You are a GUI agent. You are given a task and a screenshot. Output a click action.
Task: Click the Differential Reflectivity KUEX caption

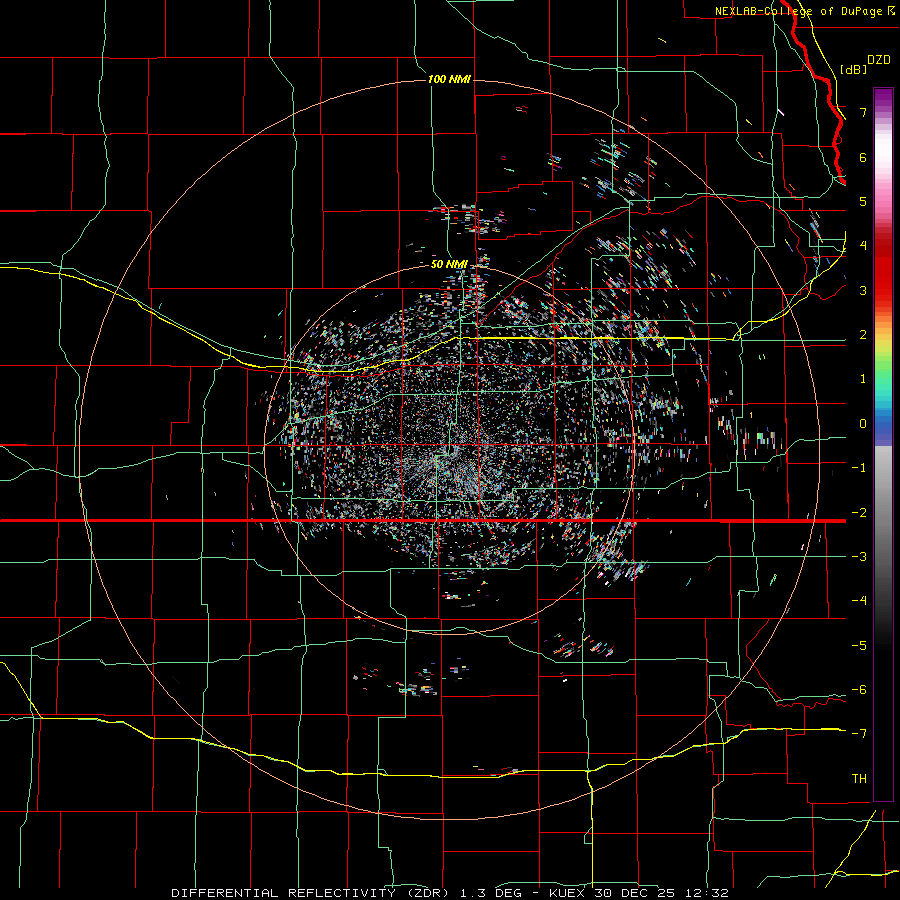coord(450,893)
